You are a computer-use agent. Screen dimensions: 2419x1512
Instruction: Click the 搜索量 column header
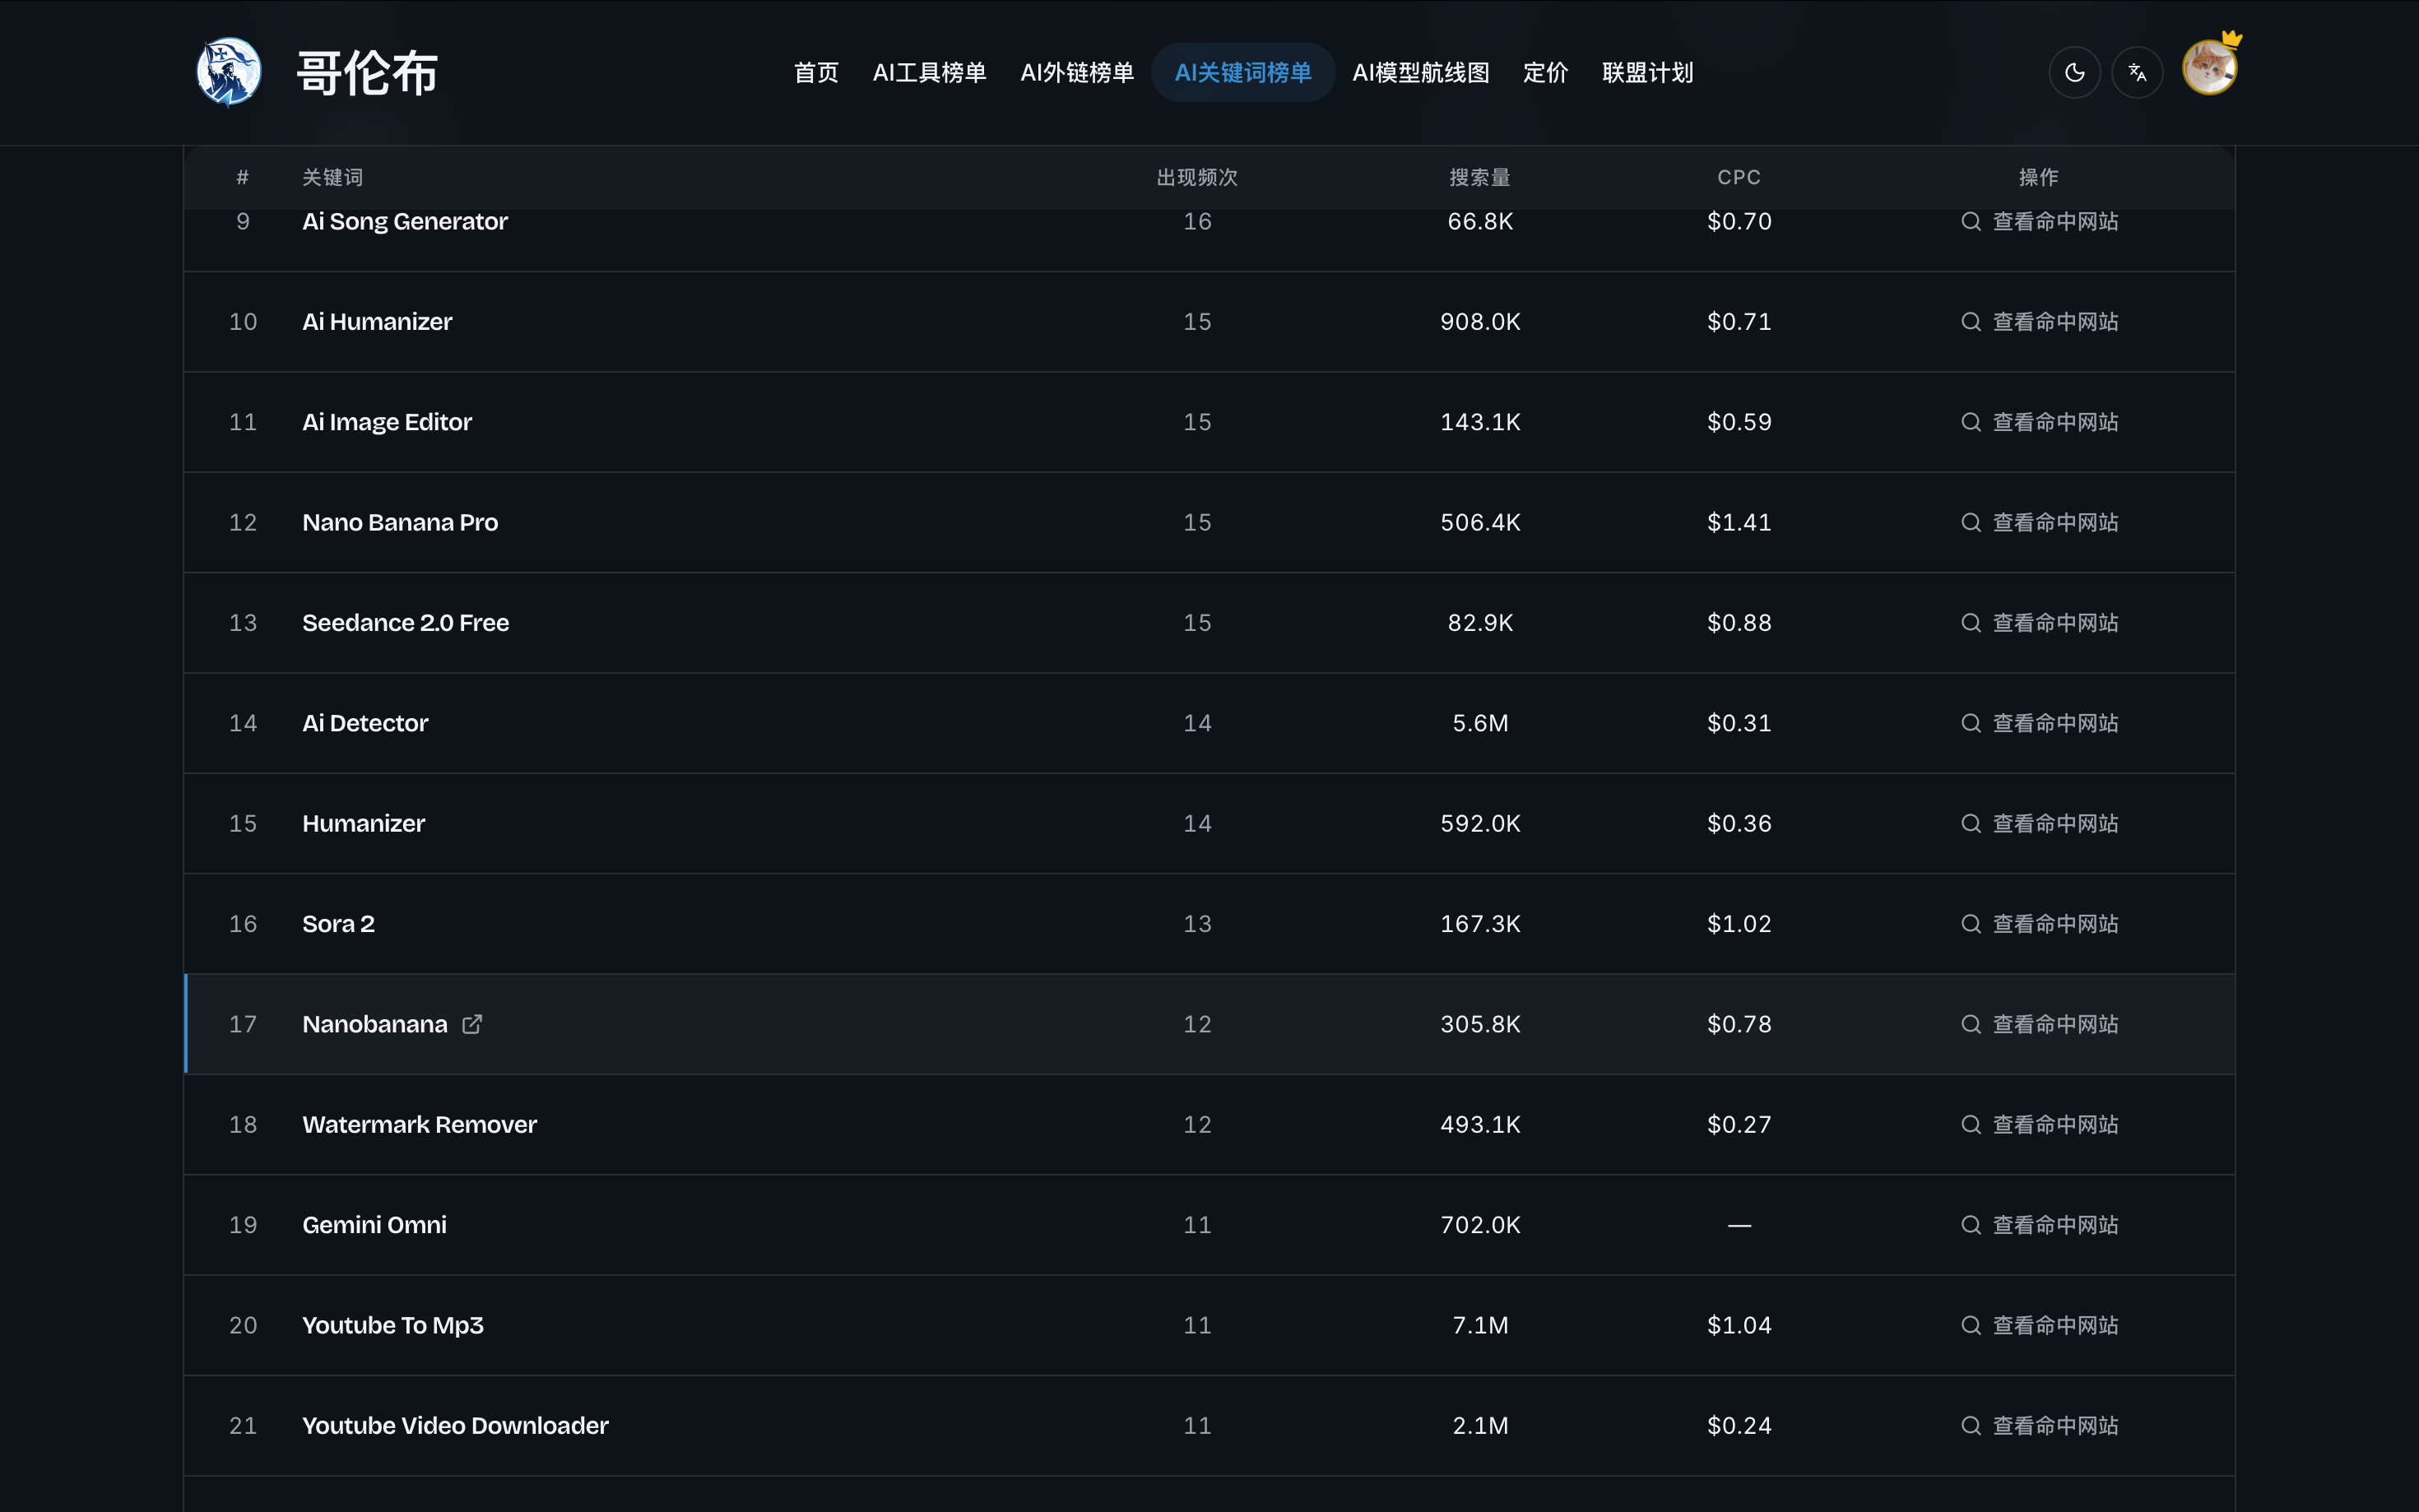coord(1480,177)
